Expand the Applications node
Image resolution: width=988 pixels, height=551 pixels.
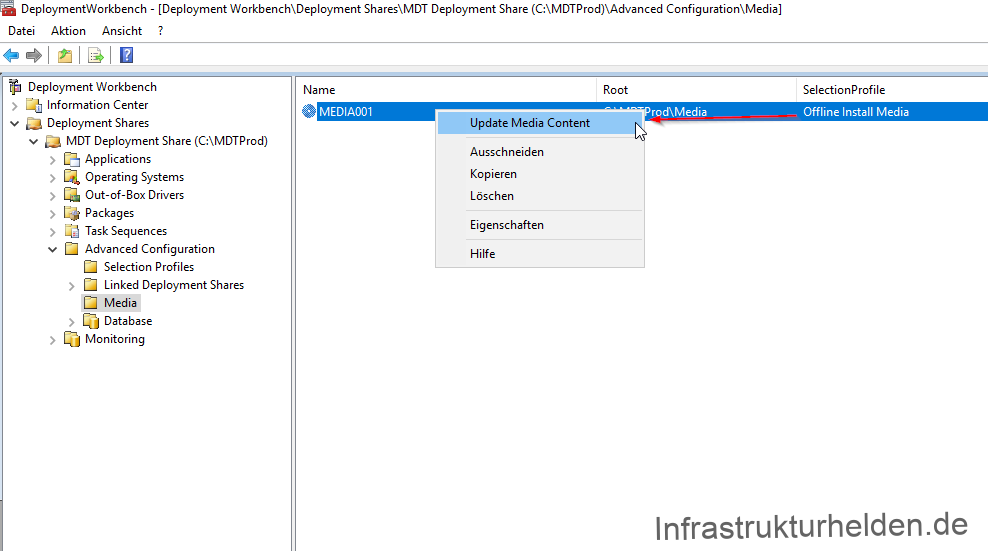52,160
